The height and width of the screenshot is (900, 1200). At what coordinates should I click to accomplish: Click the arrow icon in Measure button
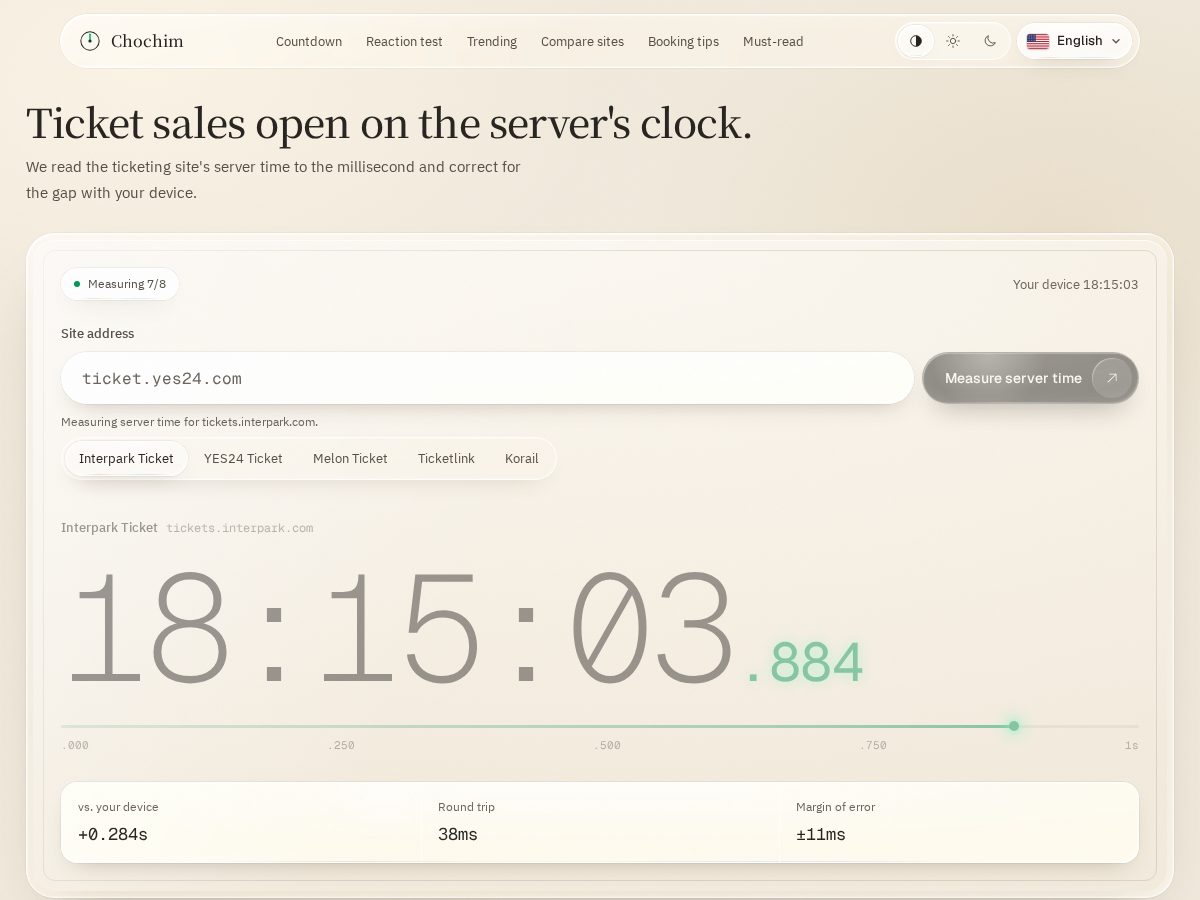click(1111, 378)
